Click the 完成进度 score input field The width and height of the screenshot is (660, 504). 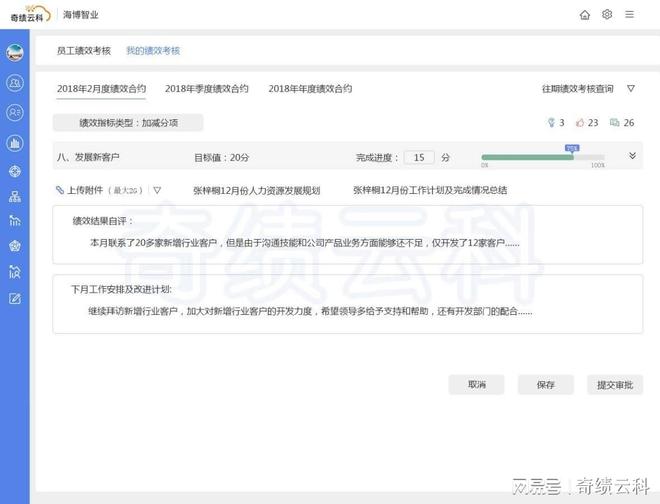click(419, 157)
